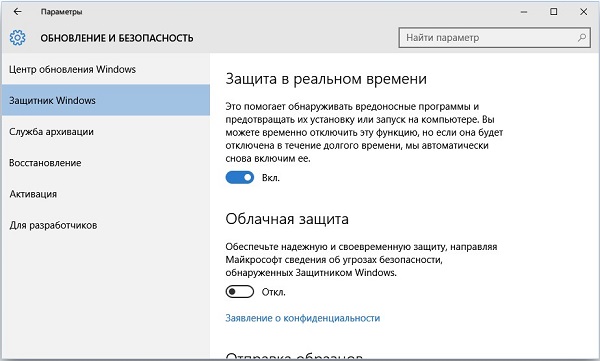This screenshot has width=600, height=361.
Task: Open Активация section
Action: pos(106,194)
